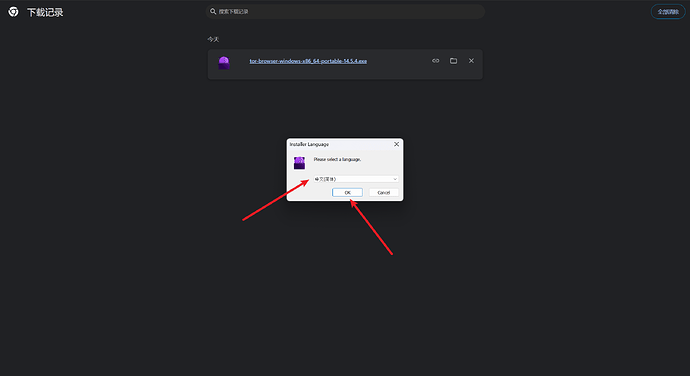Click the downloads page title heading
The image size is (690, 376).
tap(45, 12)
